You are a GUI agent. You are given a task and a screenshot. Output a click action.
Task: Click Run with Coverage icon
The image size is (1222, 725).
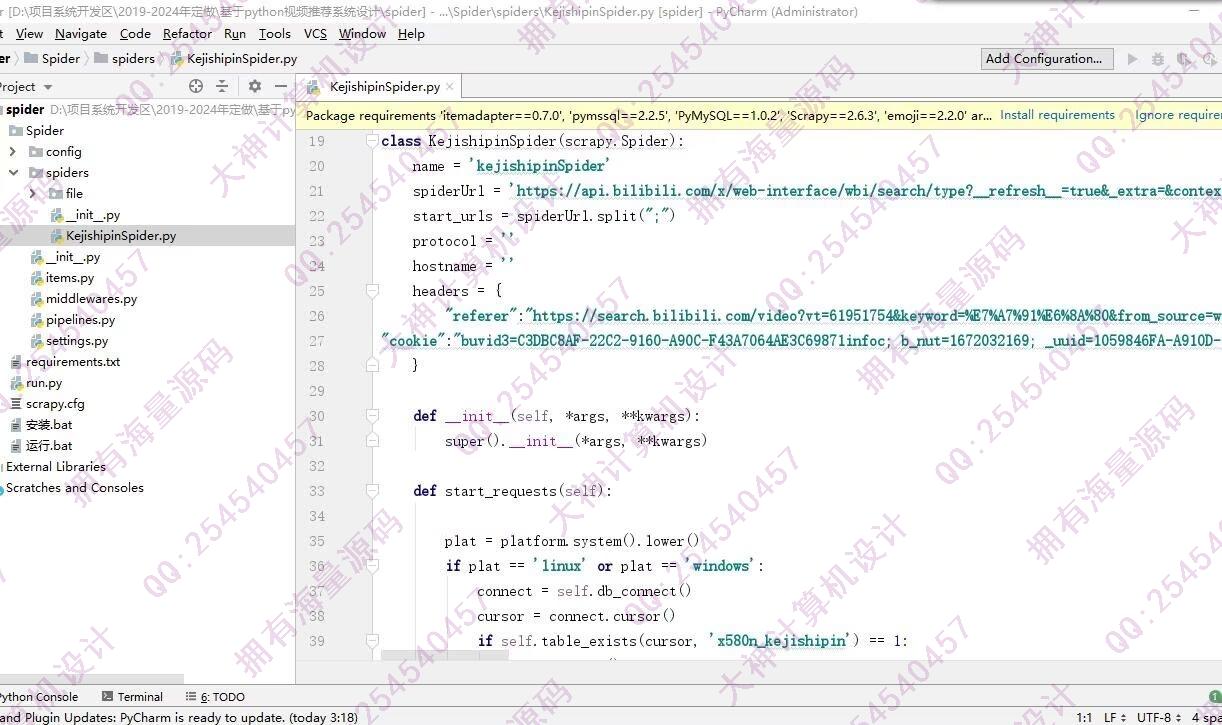[x=1184, y=59]
